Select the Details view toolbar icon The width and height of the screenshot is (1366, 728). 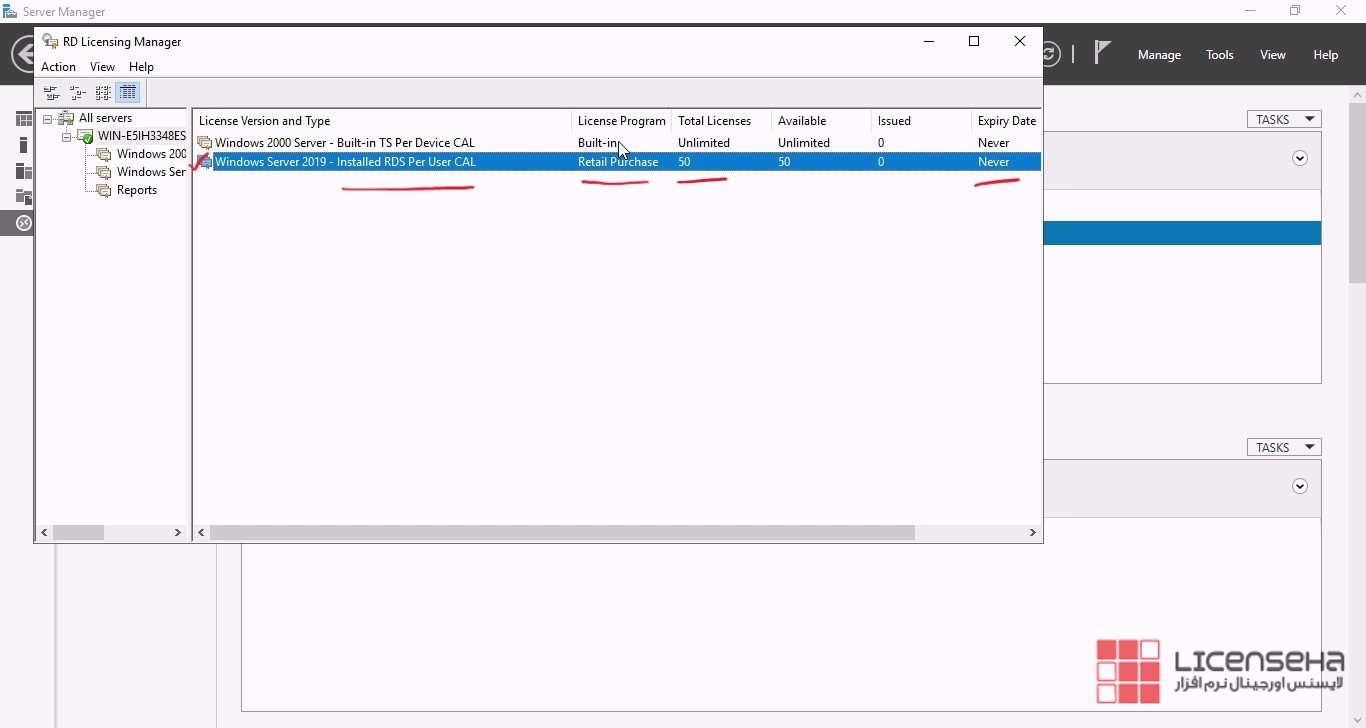[x=128, y=93]
